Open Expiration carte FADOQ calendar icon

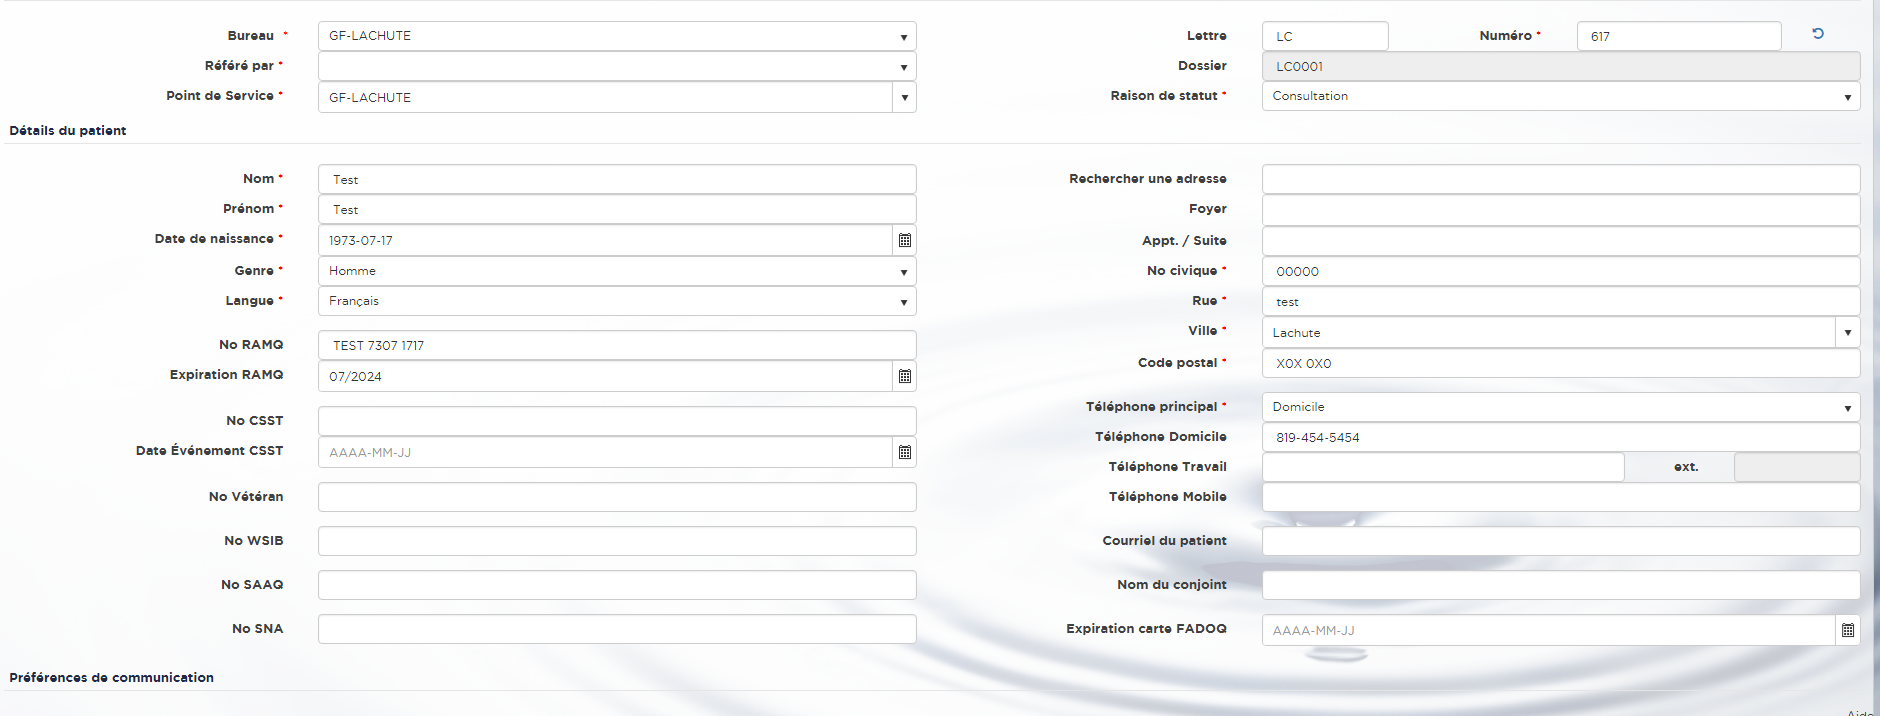point(1847,630)
